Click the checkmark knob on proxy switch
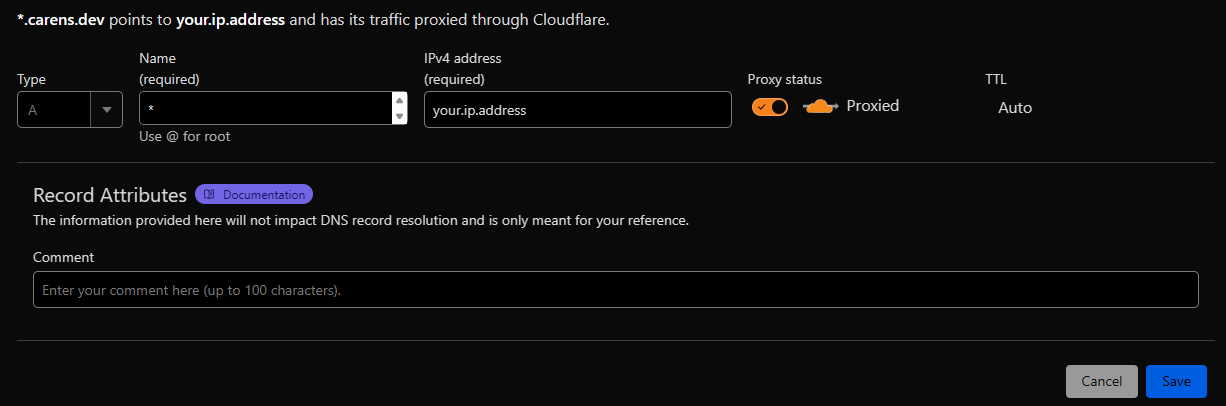 coord(762,107)
